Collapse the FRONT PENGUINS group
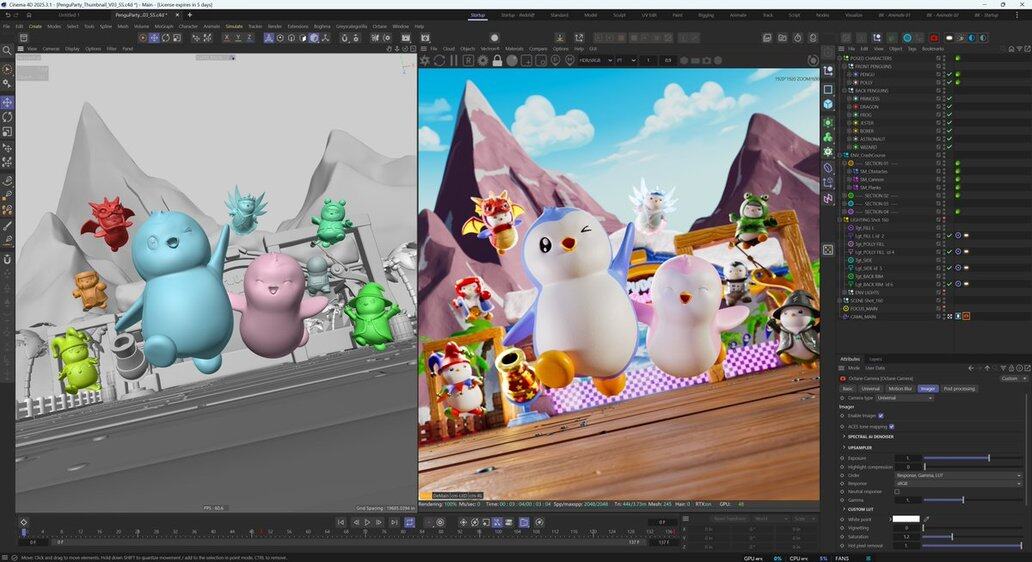This screenshot has width=1032, height=562. point(844,66)
